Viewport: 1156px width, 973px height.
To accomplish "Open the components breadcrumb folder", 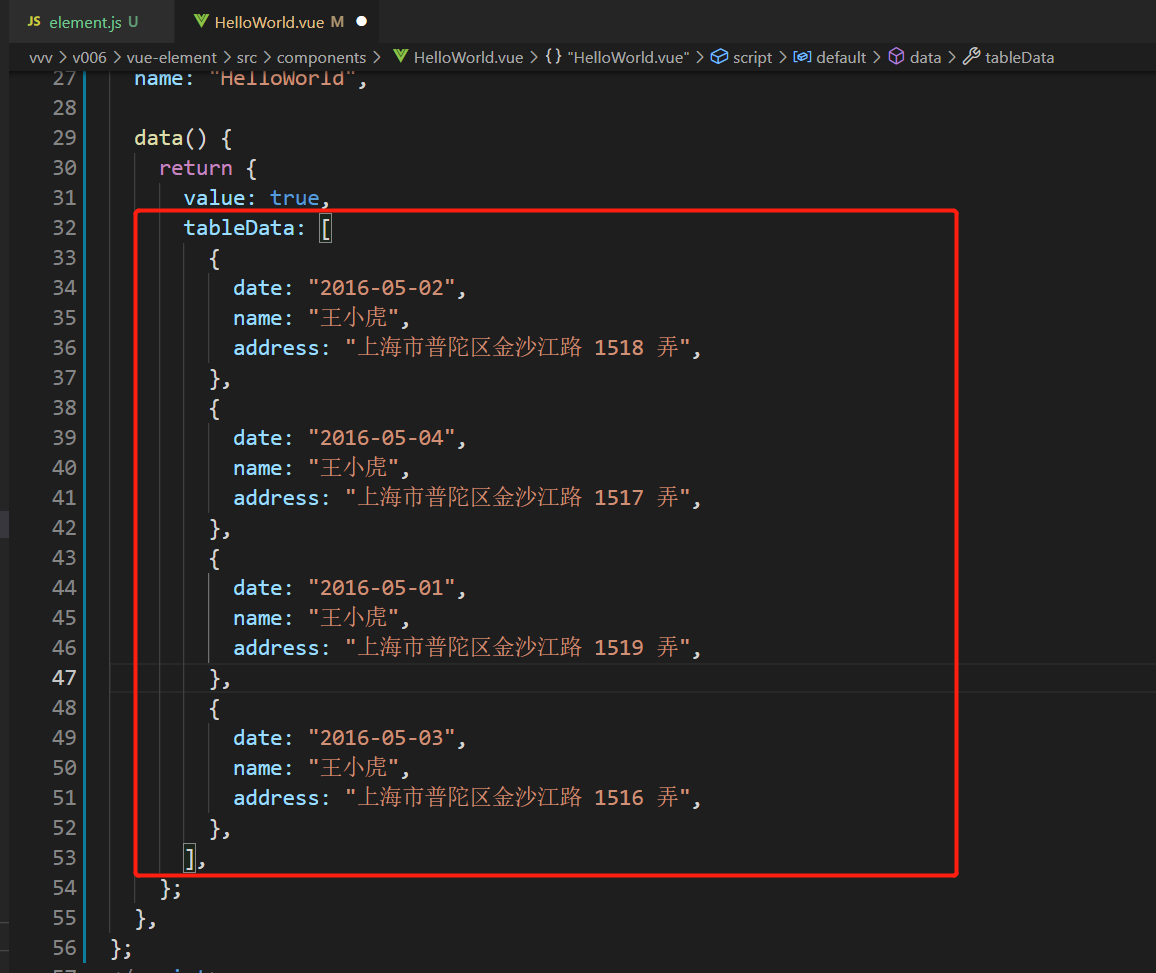I will [321, 57].
